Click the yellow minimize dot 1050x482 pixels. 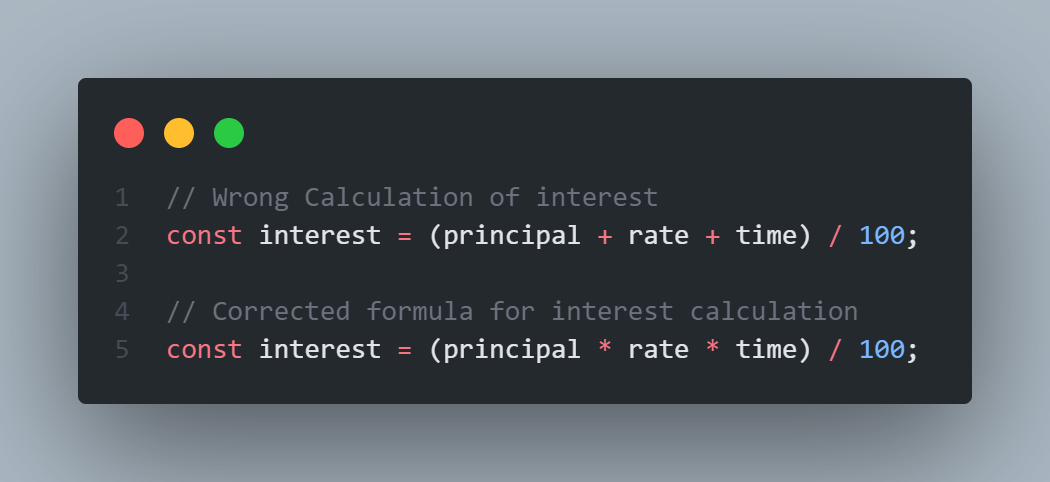click(179, 133)
